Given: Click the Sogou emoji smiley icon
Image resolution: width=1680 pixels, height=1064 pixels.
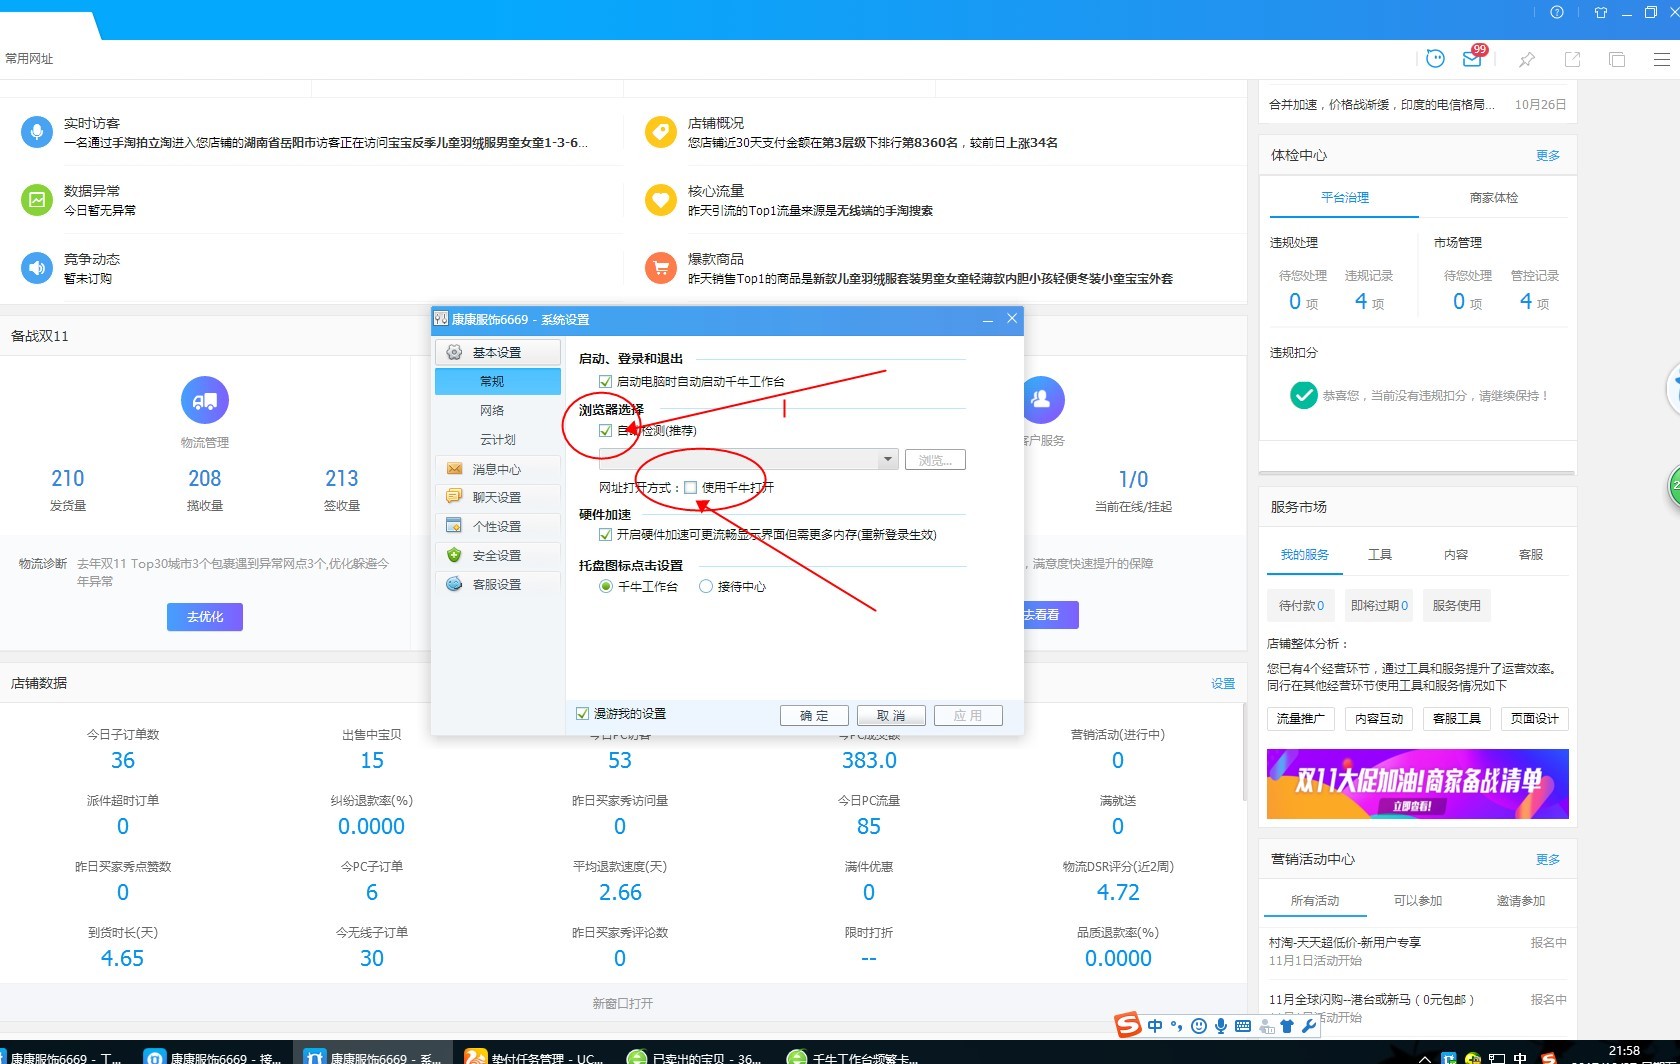Looking at the screenshot, I should click(x=1199, y=1026).
